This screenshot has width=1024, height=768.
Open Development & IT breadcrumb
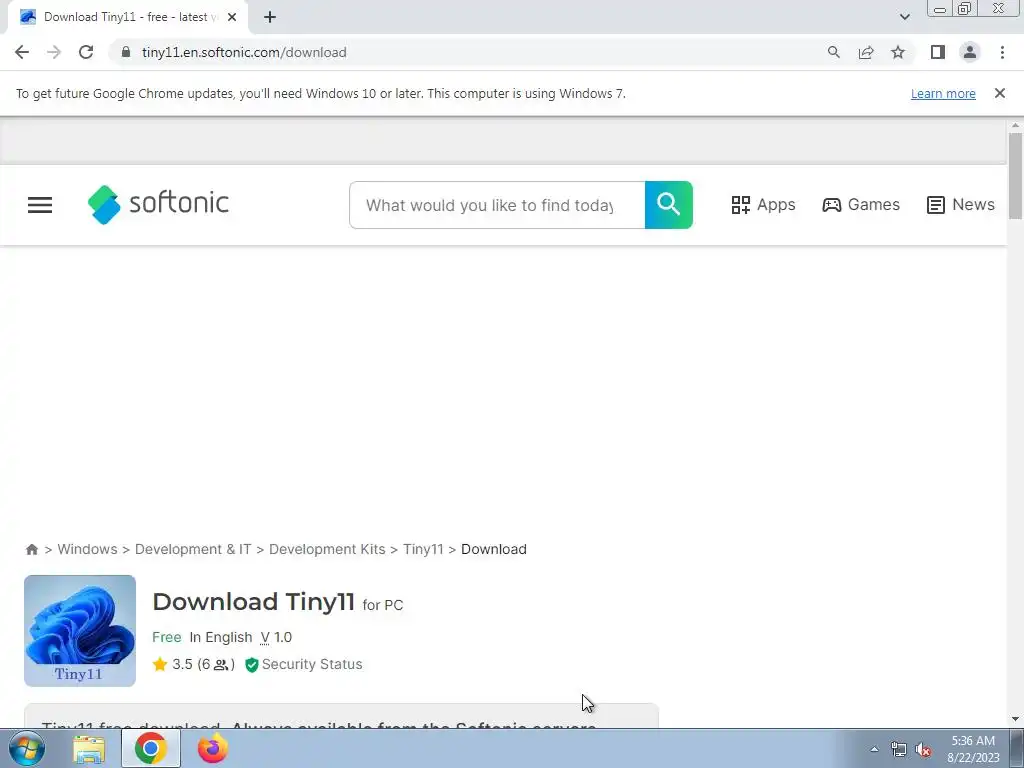coord(193,549)
